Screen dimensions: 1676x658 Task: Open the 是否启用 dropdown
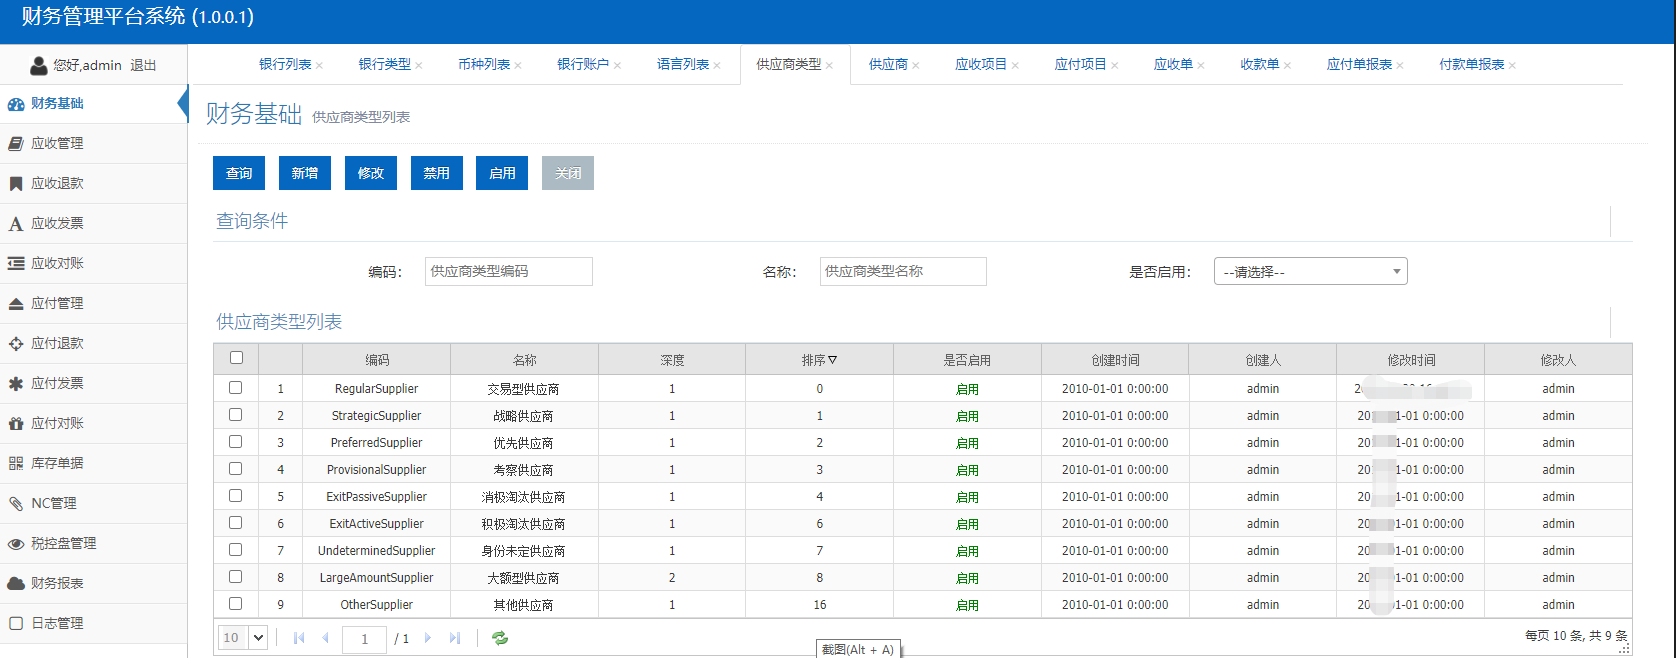(1310, 272)
